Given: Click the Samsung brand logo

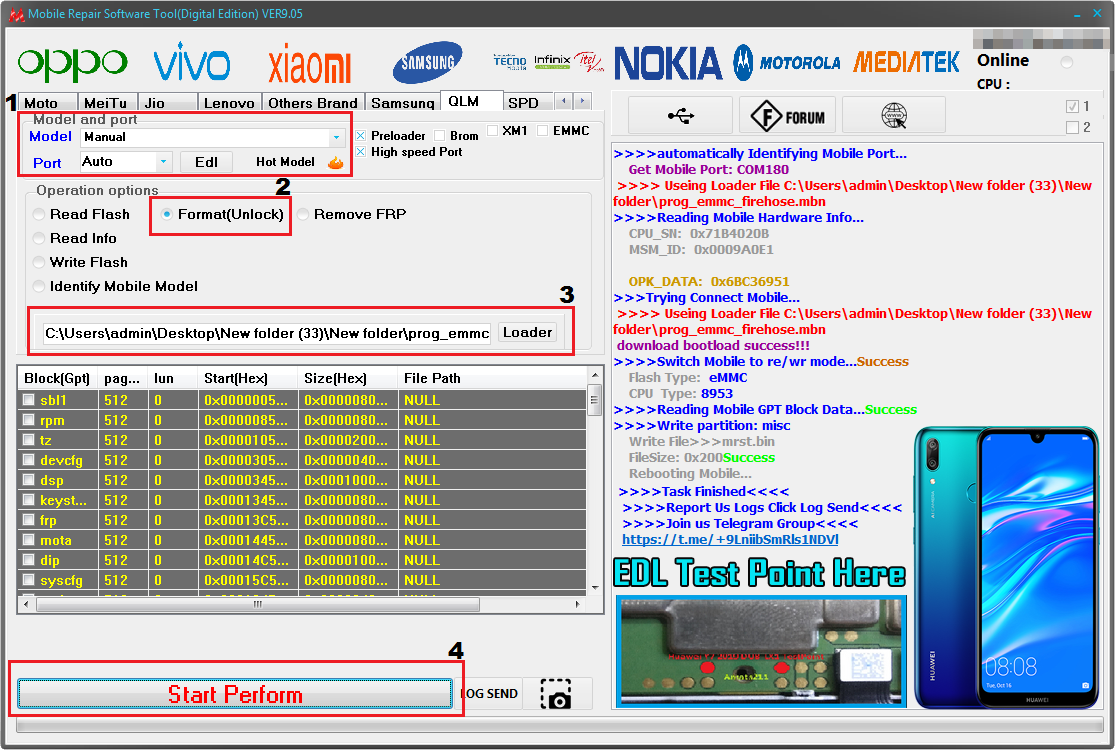Looking at the screenshot, I should pos(427,63).
